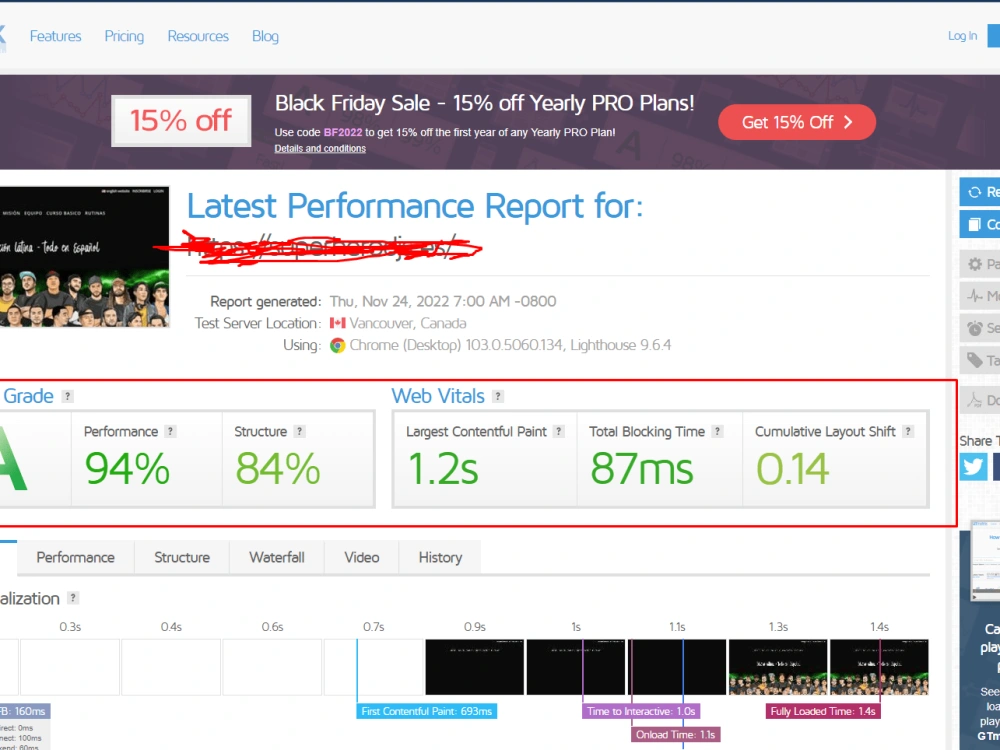Click the 84% Structure score
This screenshot has width=1000, height=750.
coord(277,469)
